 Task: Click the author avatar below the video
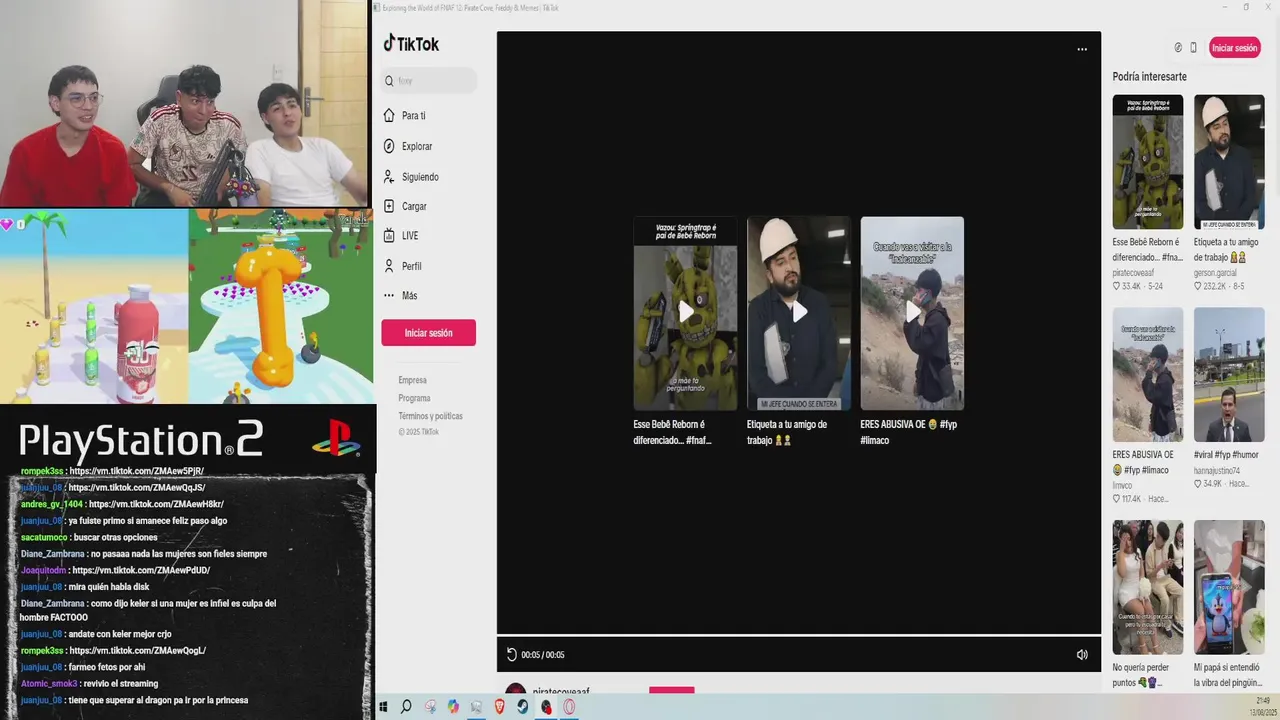click(x=515, y=689)
